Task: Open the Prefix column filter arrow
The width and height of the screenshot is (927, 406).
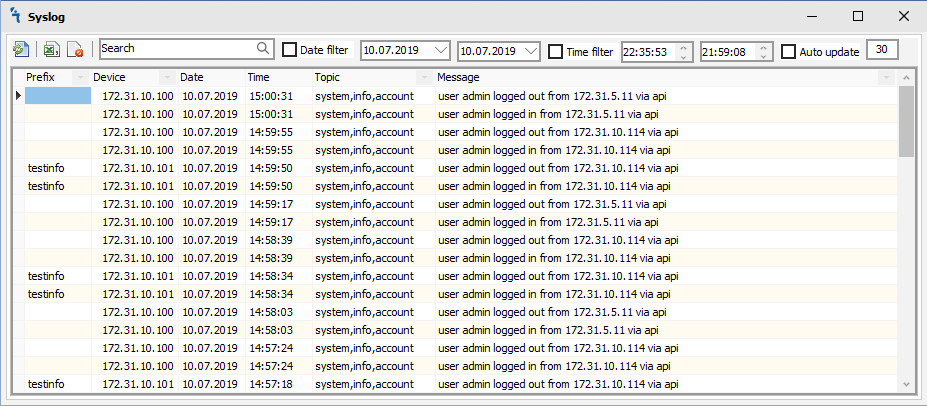Action: point(79,77)
